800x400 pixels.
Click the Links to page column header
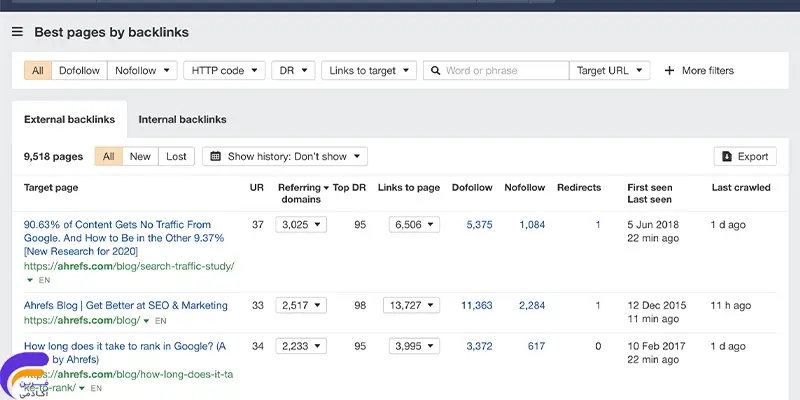pyautogui.click(x=409, y=188)
